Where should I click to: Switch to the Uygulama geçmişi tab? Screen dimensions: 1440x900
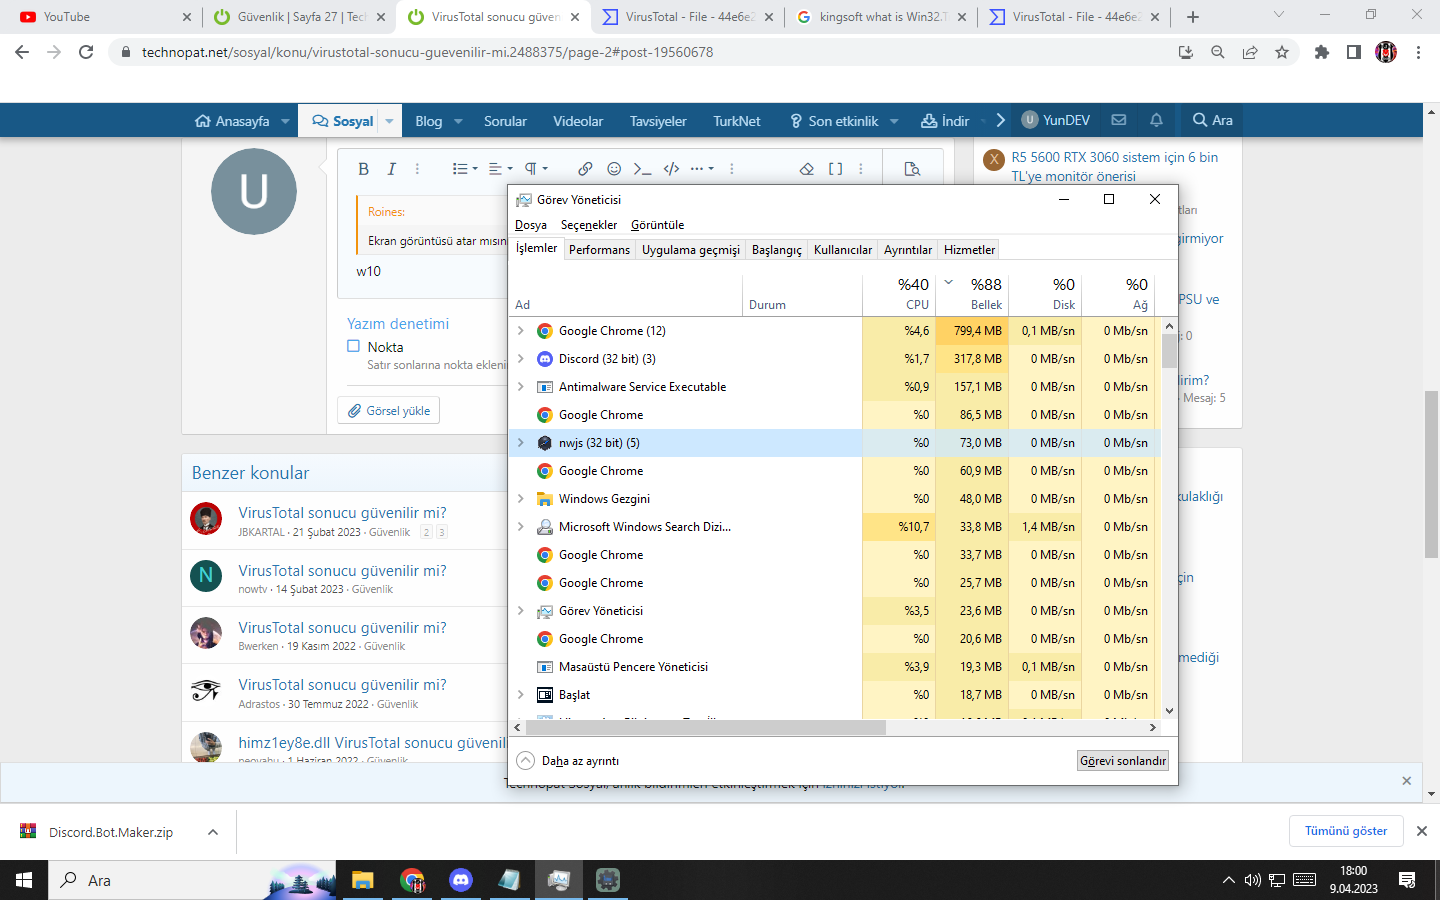(691, 250)
